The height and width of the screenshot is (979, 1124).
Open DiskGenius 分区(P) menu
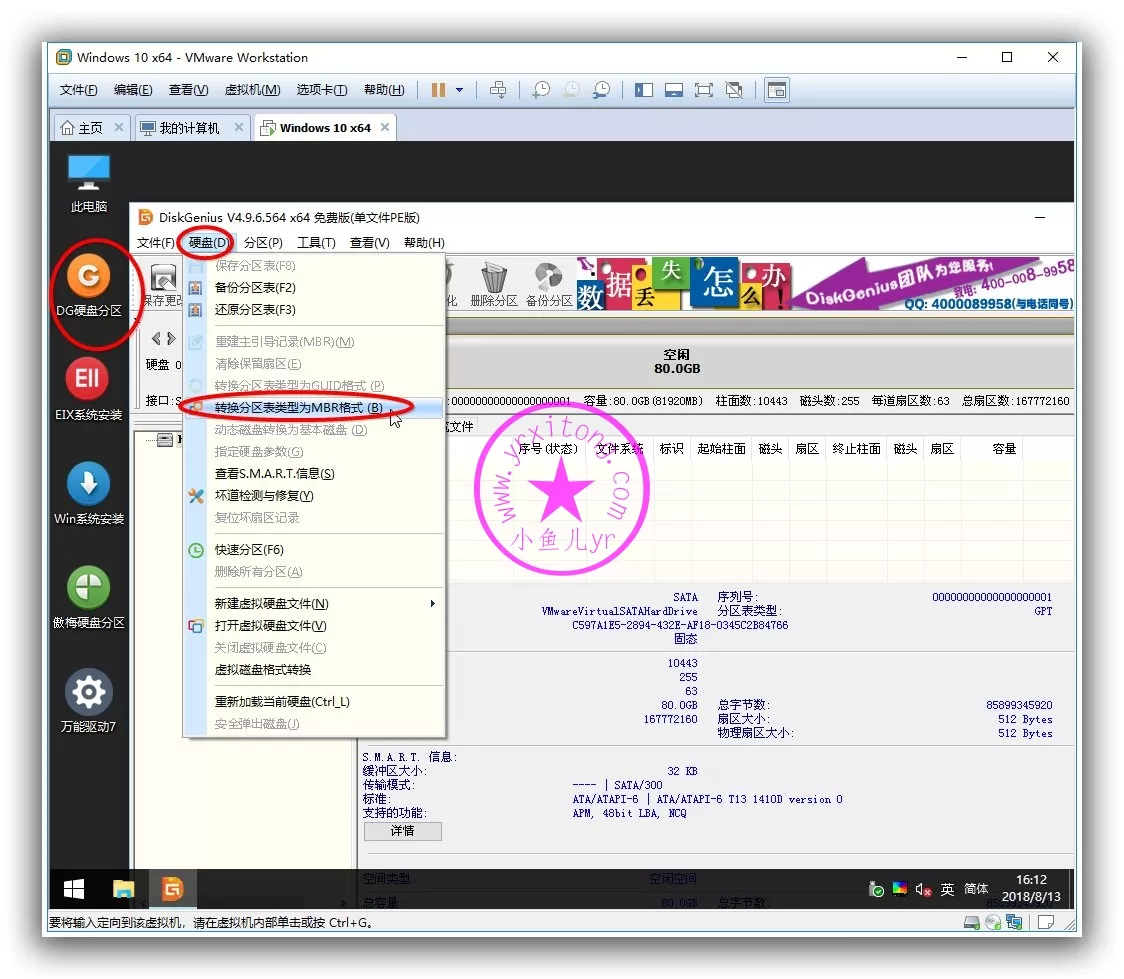point(263,243)
